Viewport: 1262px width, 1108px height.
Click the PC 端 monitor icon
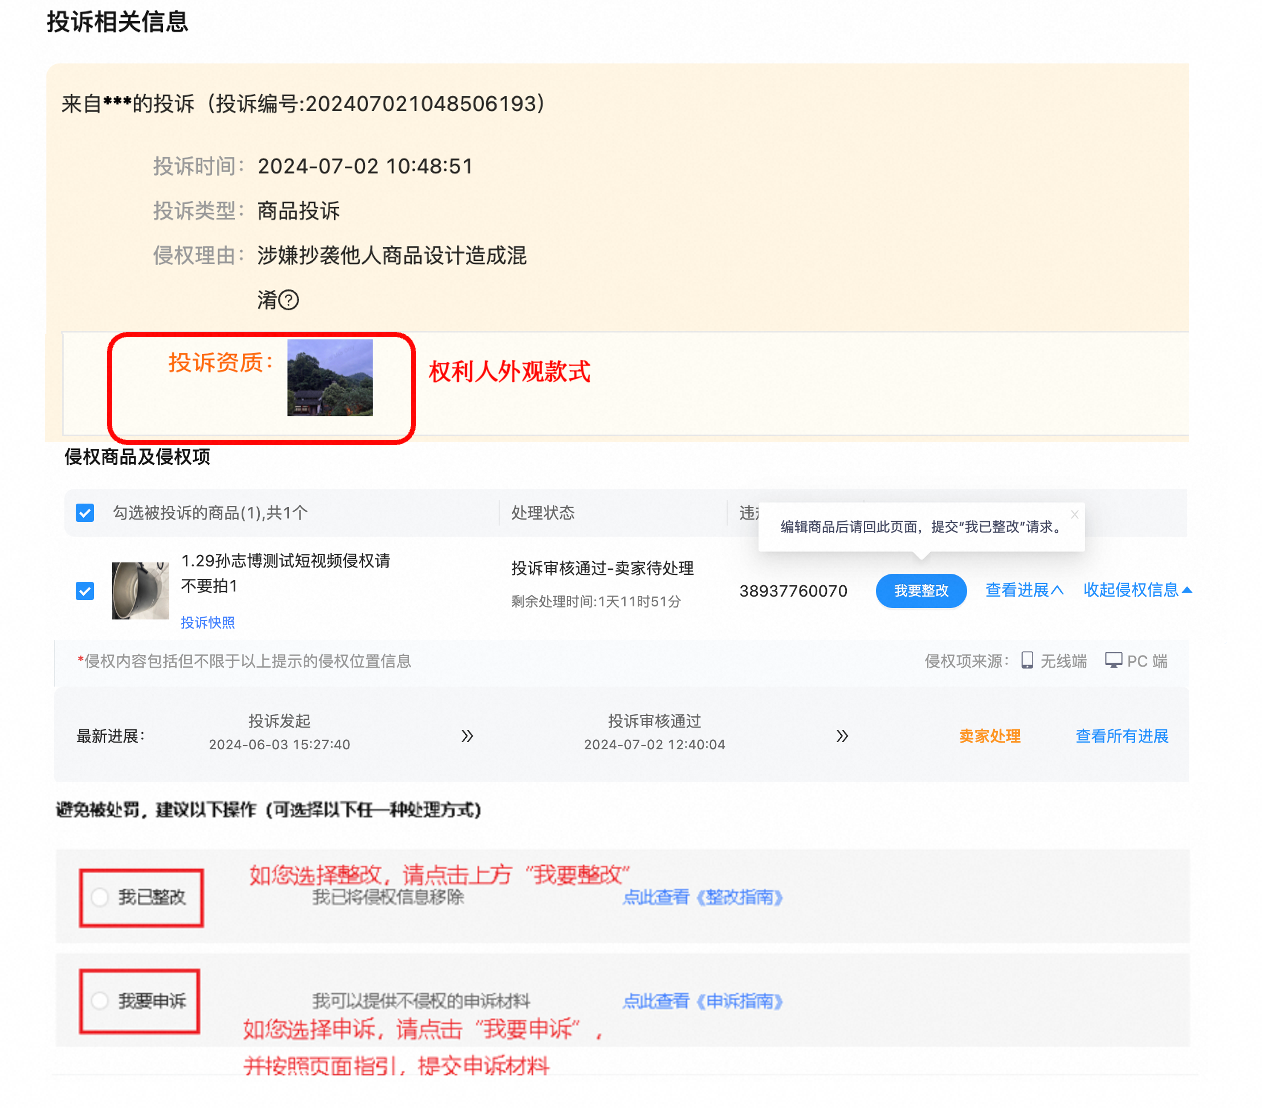1113,660
